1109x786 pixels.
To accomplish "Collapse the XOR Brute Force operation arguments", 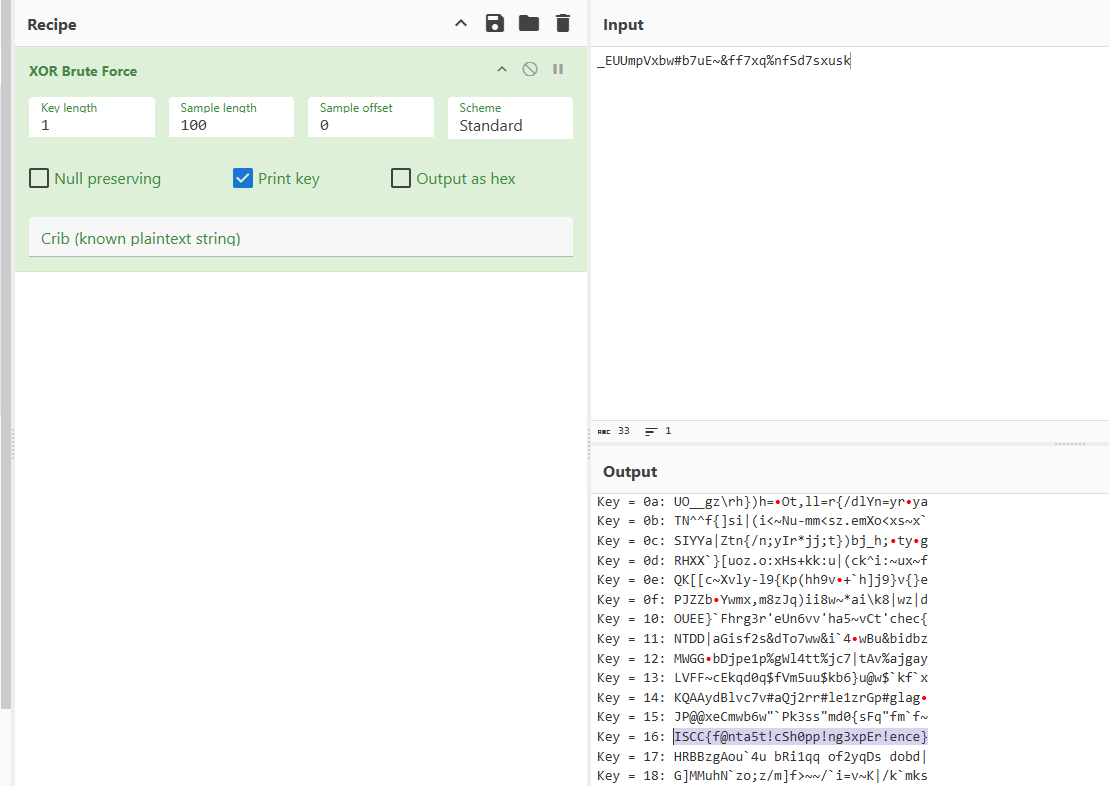I will click(502, 70).
